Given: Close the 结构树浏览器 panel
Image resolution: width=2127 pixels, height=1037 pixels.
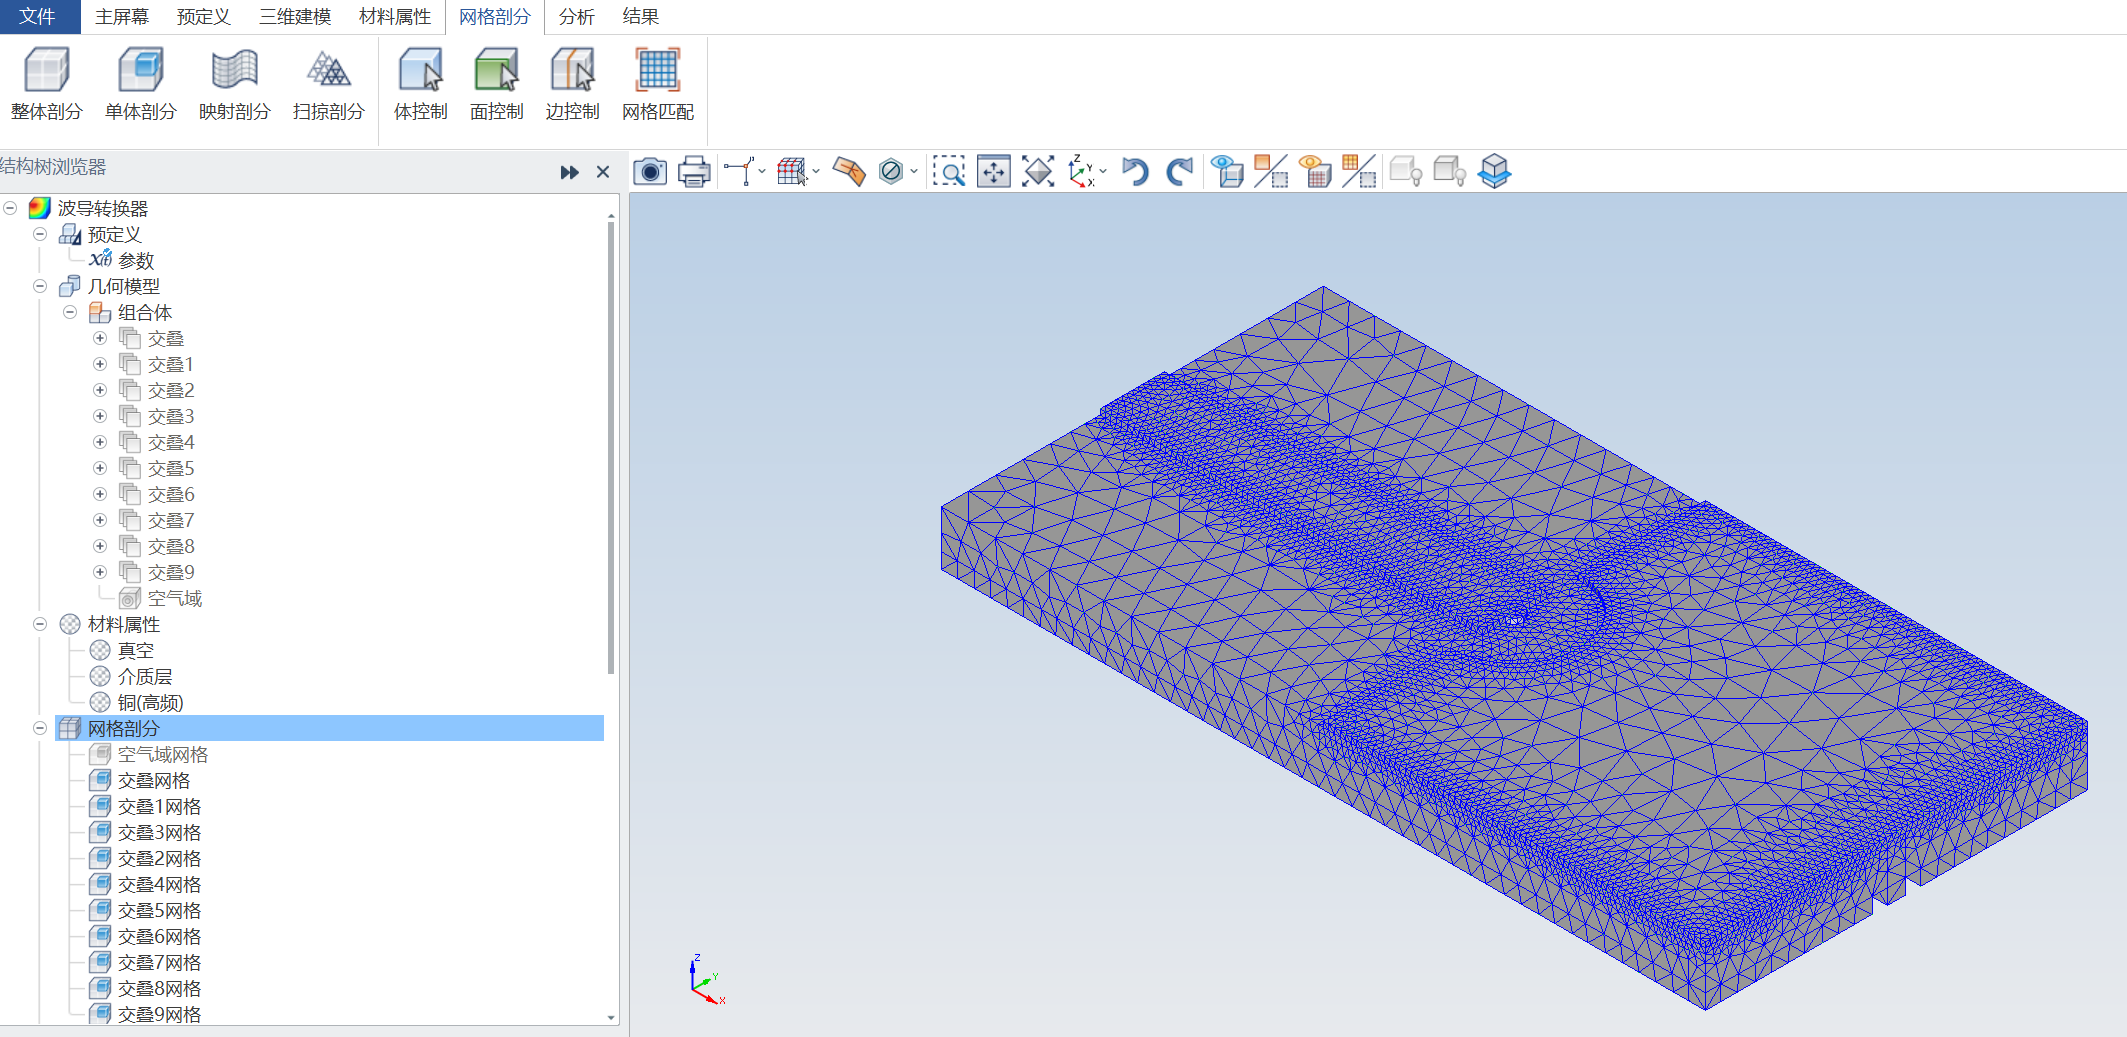Looking at the screenshot, I should point(603,172).
